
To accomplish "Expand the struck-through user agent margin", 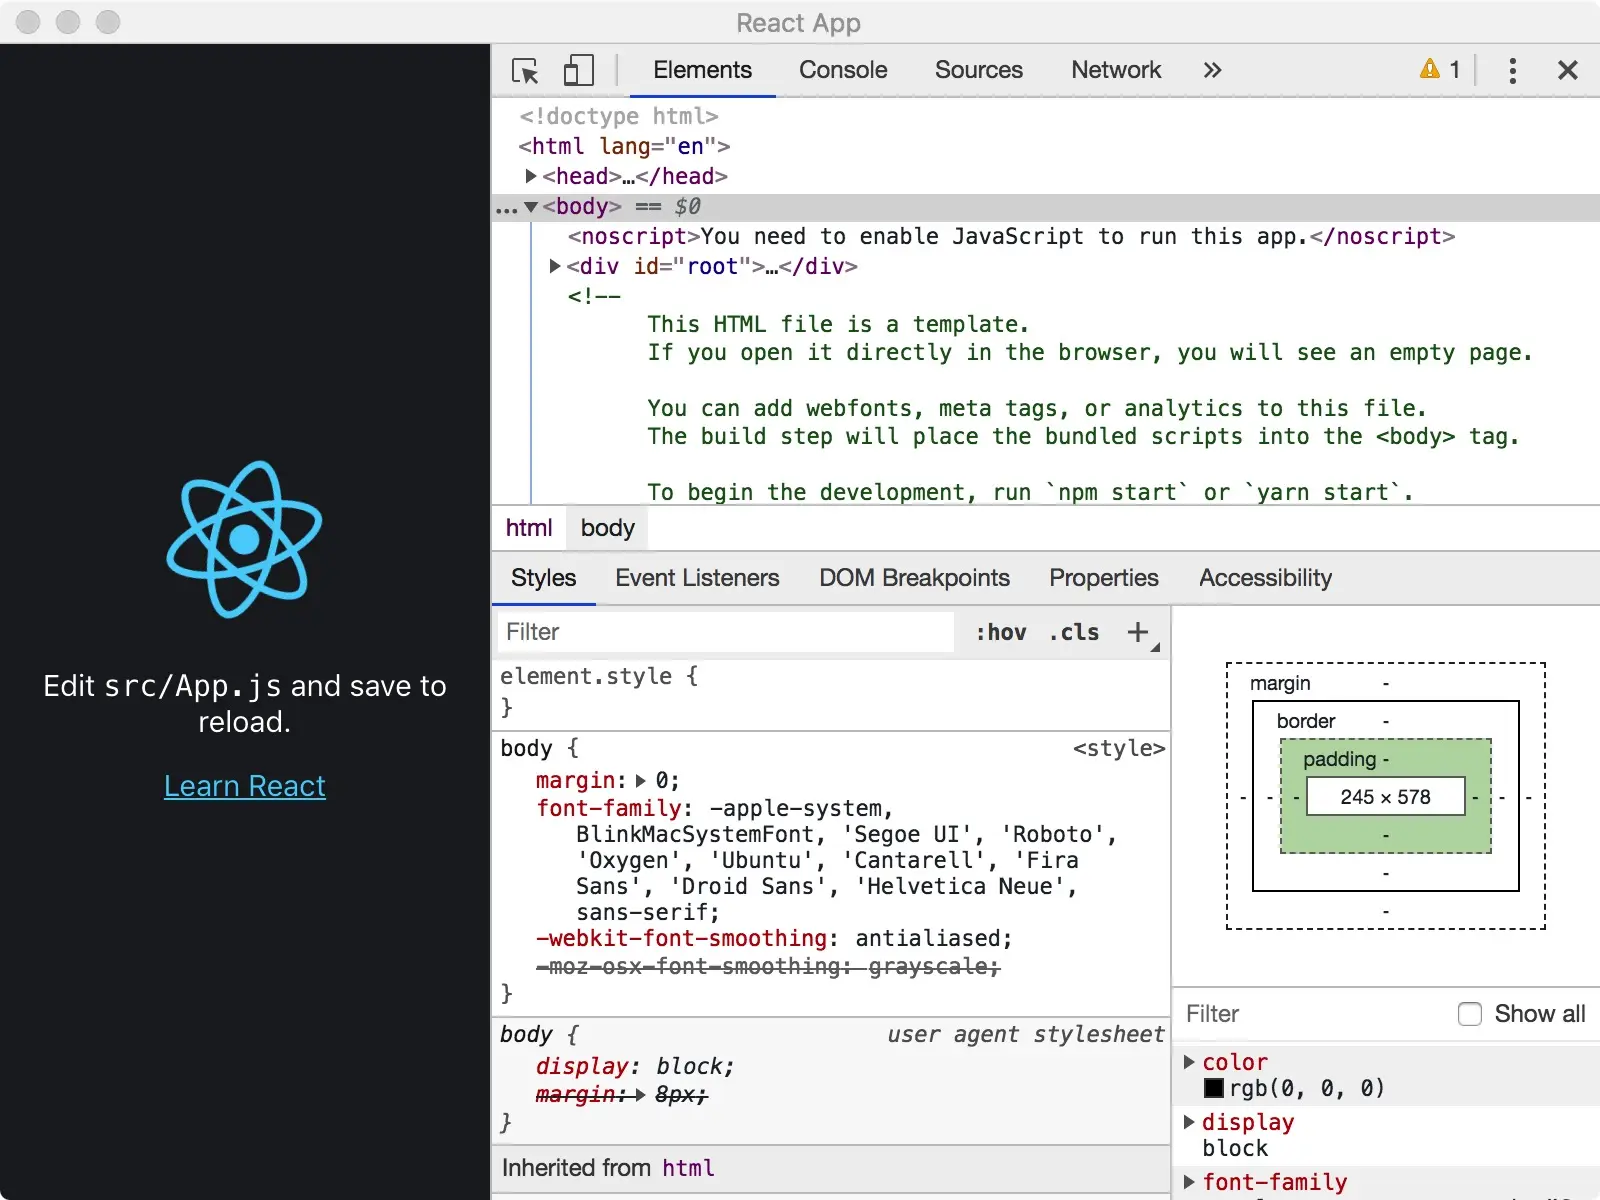I will 641,1095.
